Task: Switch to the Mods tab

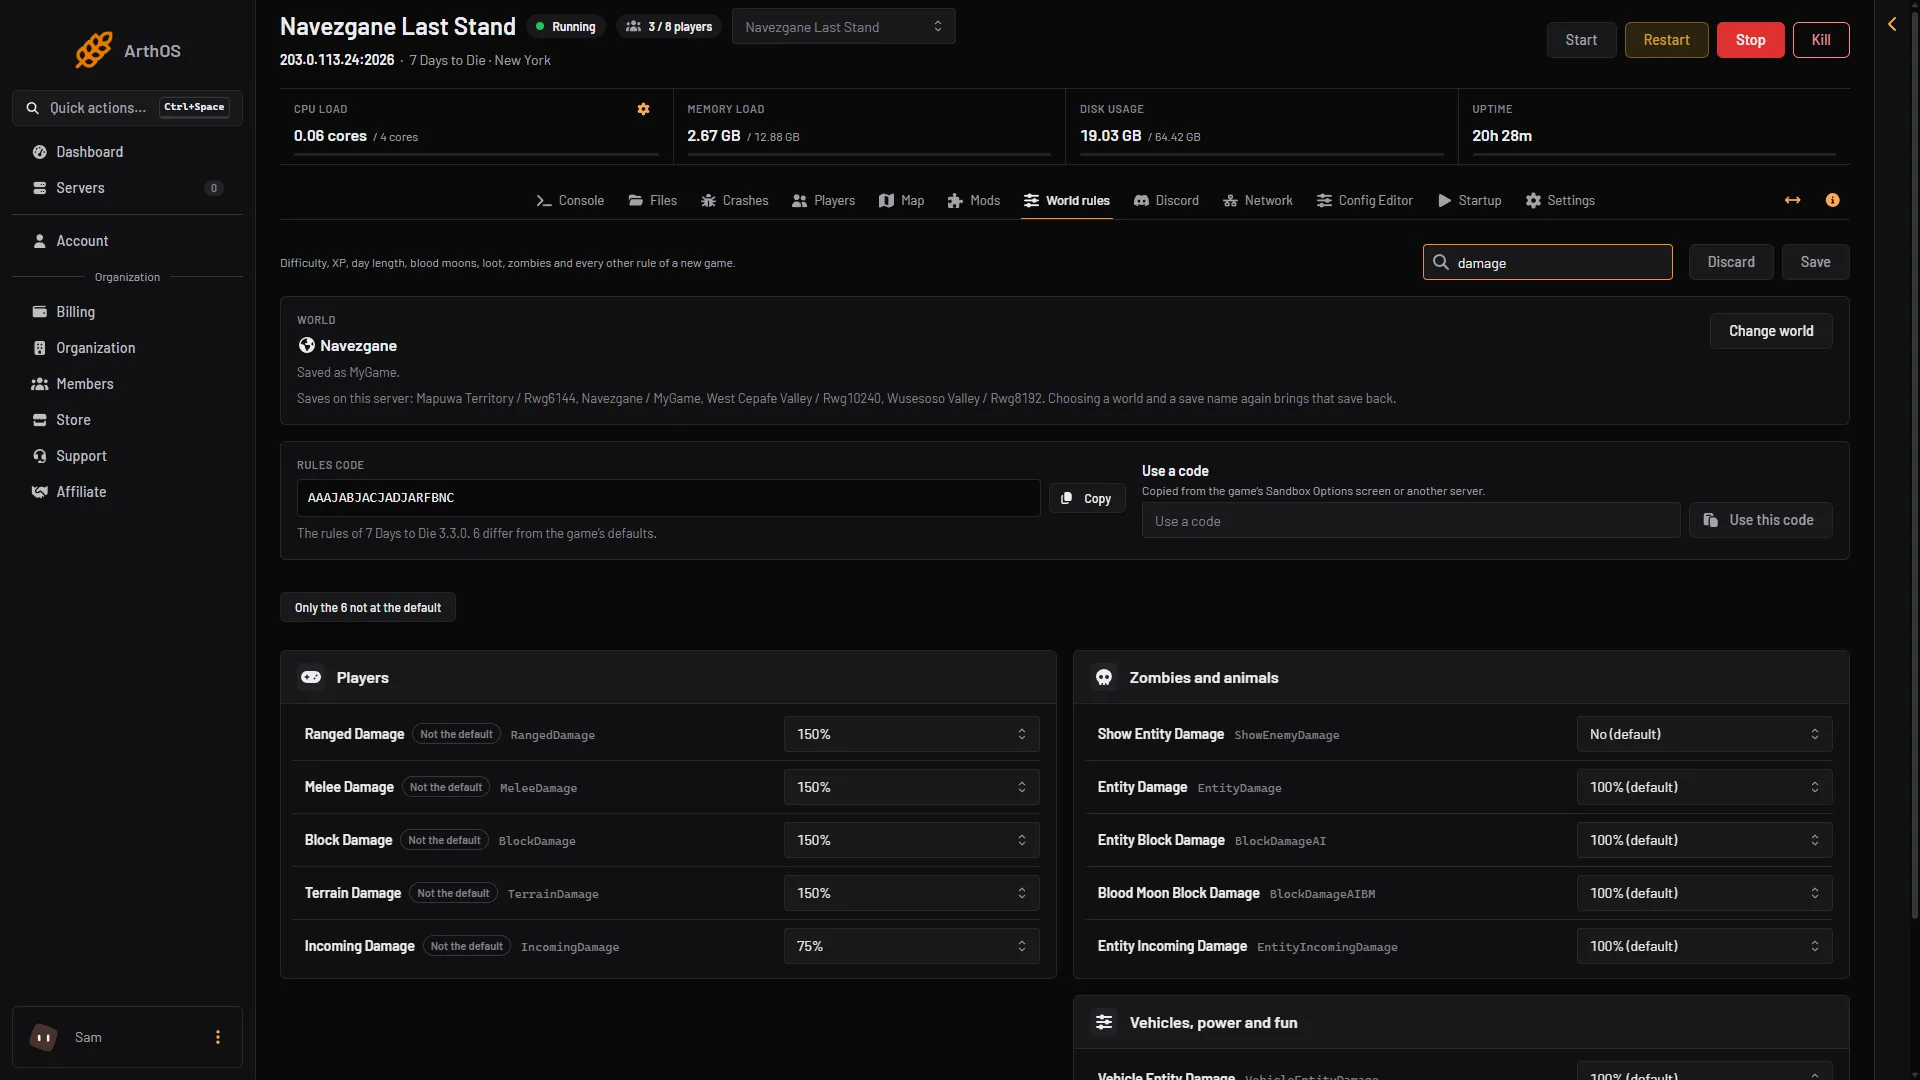Action: coord(974,200)
